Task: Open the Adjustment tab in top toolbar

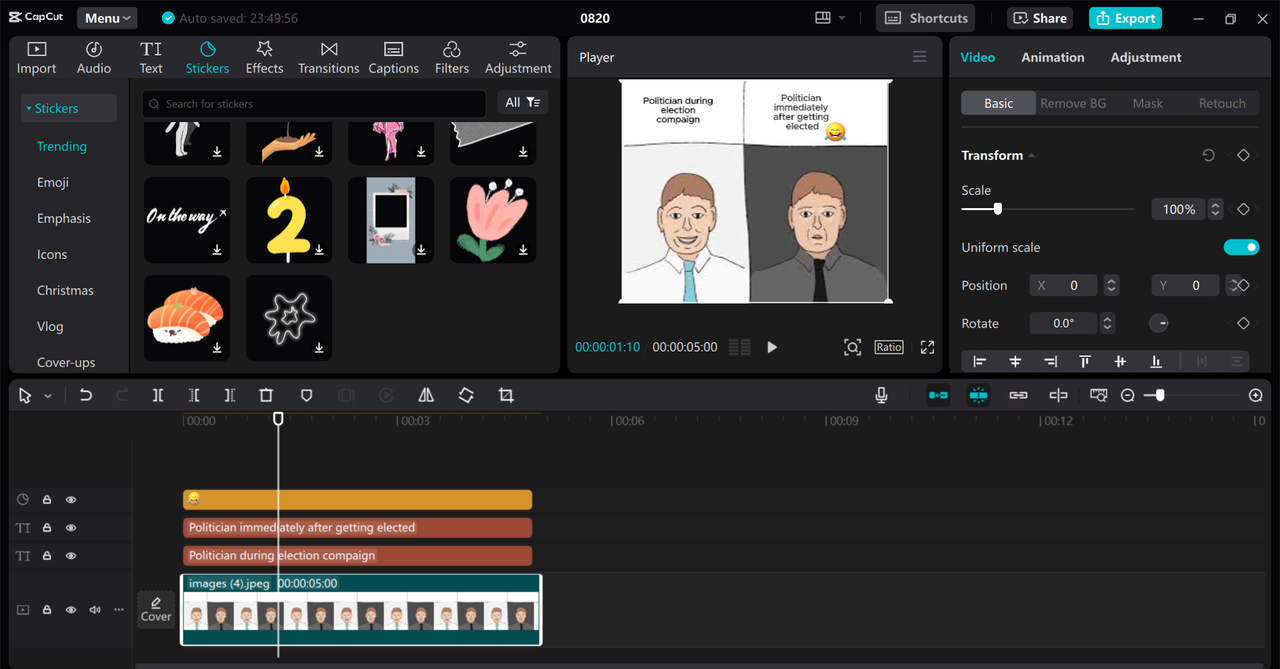Action: click(x=518, y=58)
